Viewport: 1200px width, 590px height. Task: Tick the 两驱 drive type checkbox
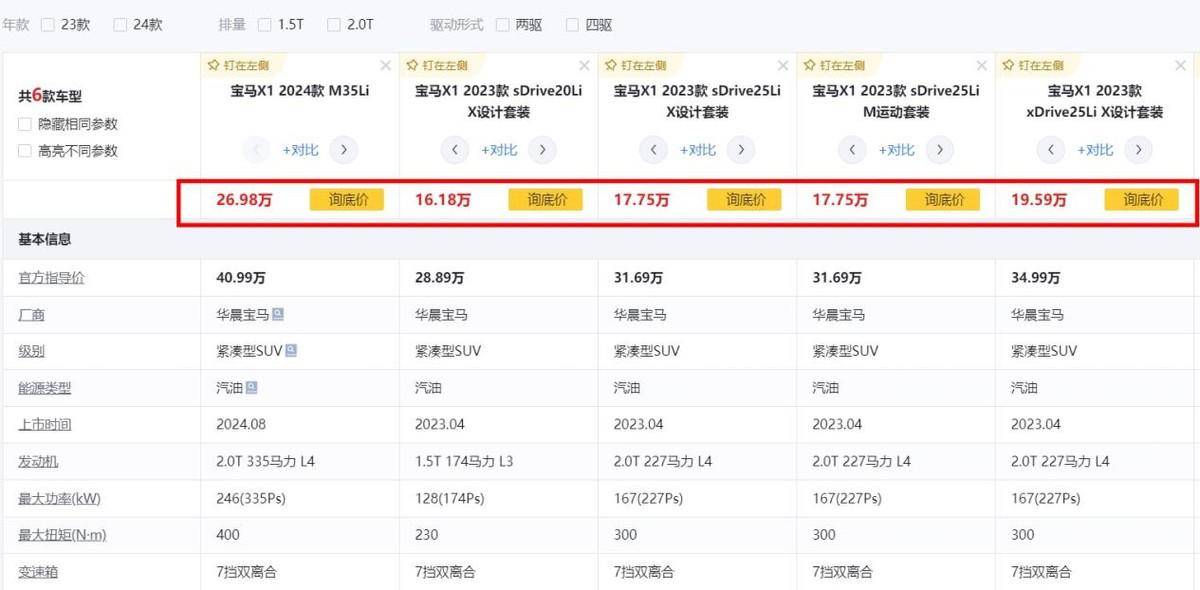[x=502, y=24]
